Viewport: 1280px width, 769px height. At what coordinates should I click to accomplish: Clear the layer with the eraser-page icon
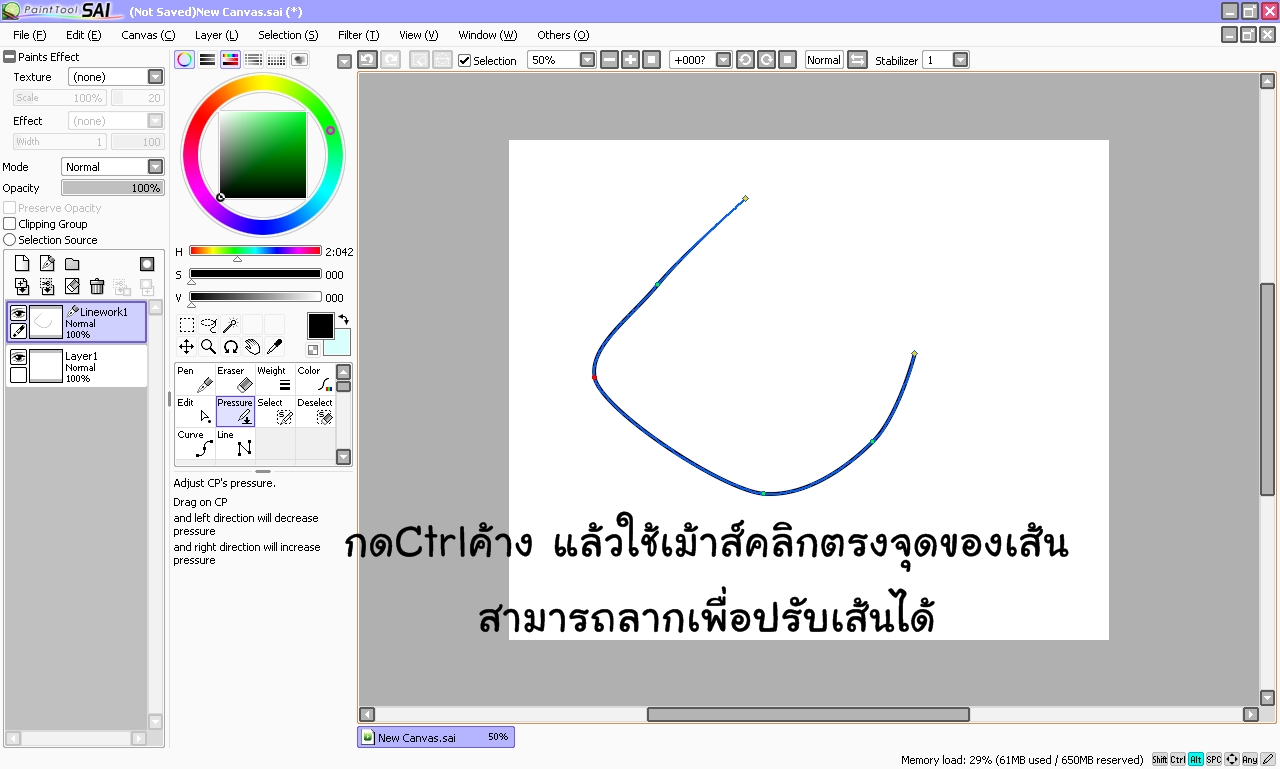point(72,287)
